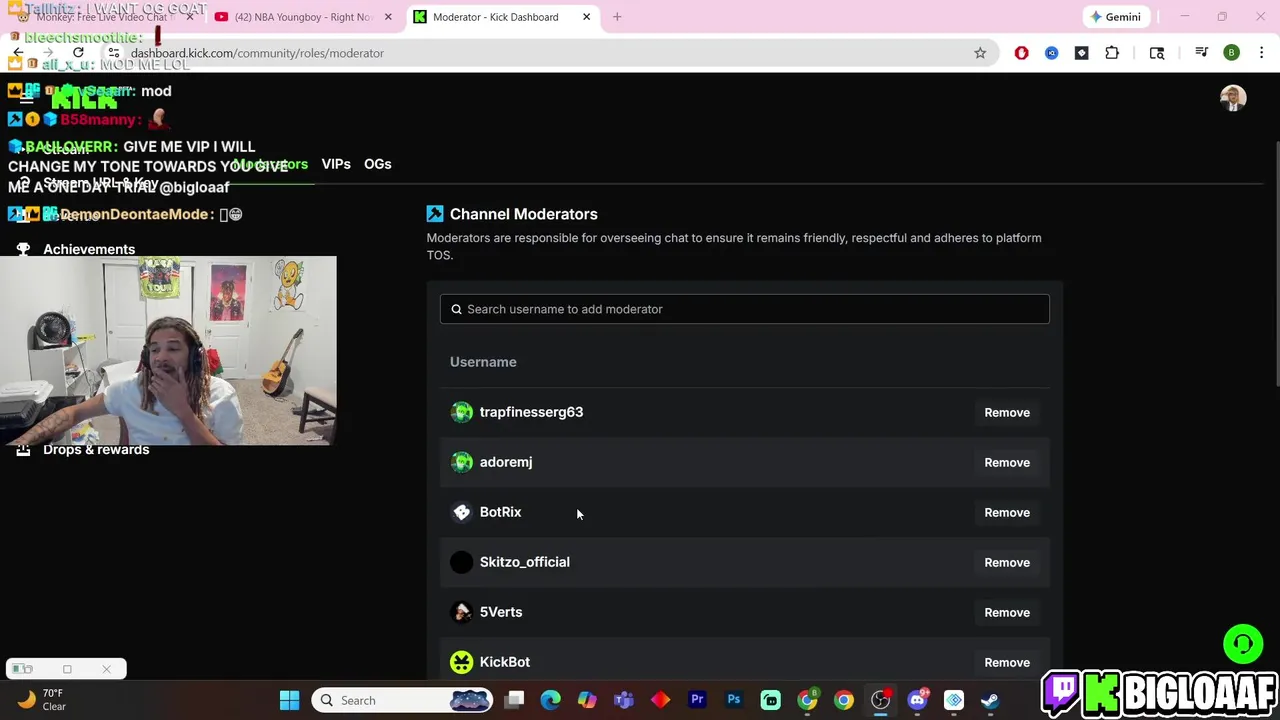This screenshot has width=1280, height=720.
Task: Click the page vertical scrollbar
Action: tap(1276, 262)
